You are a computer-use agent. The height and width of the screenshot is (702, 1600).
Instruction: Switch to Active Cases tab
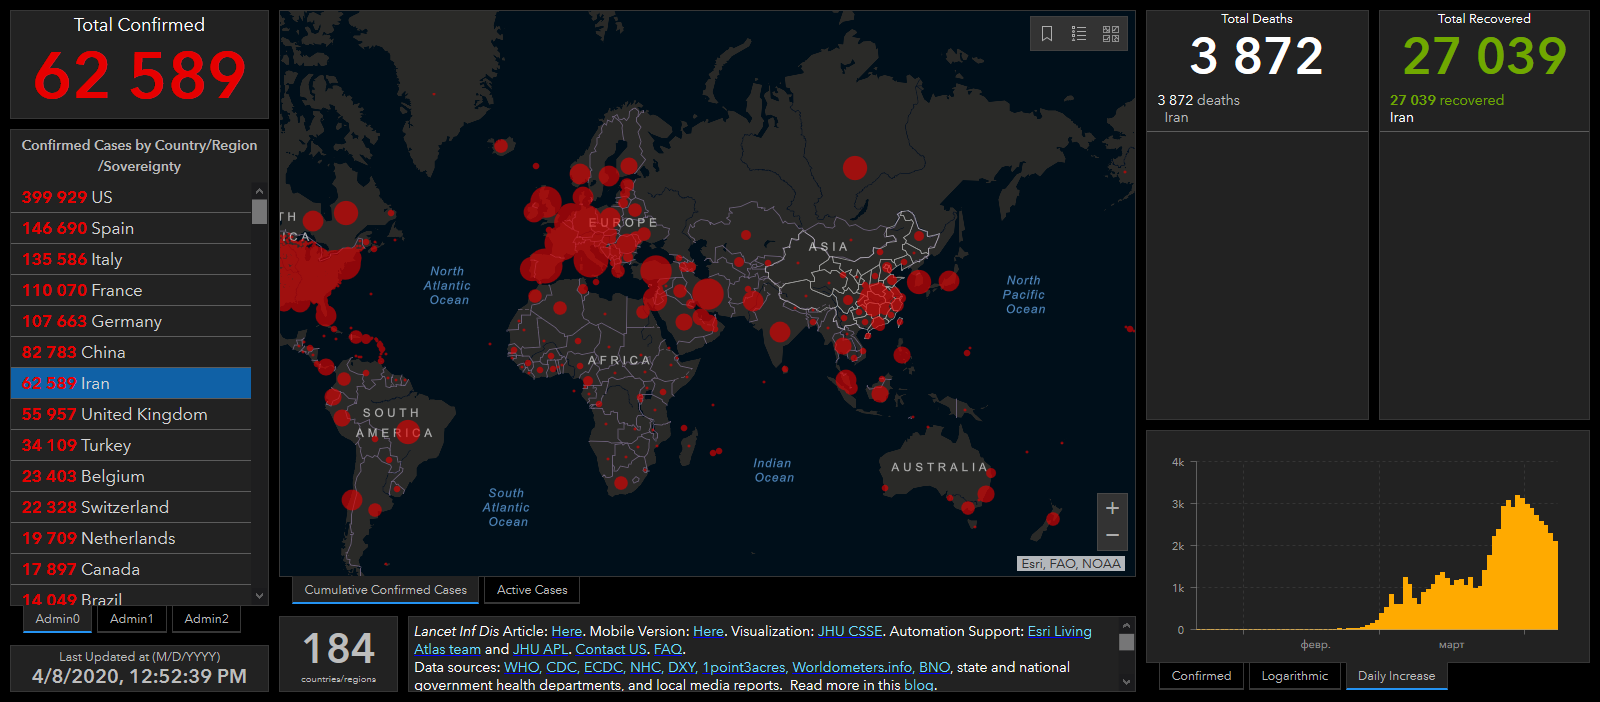532,590
